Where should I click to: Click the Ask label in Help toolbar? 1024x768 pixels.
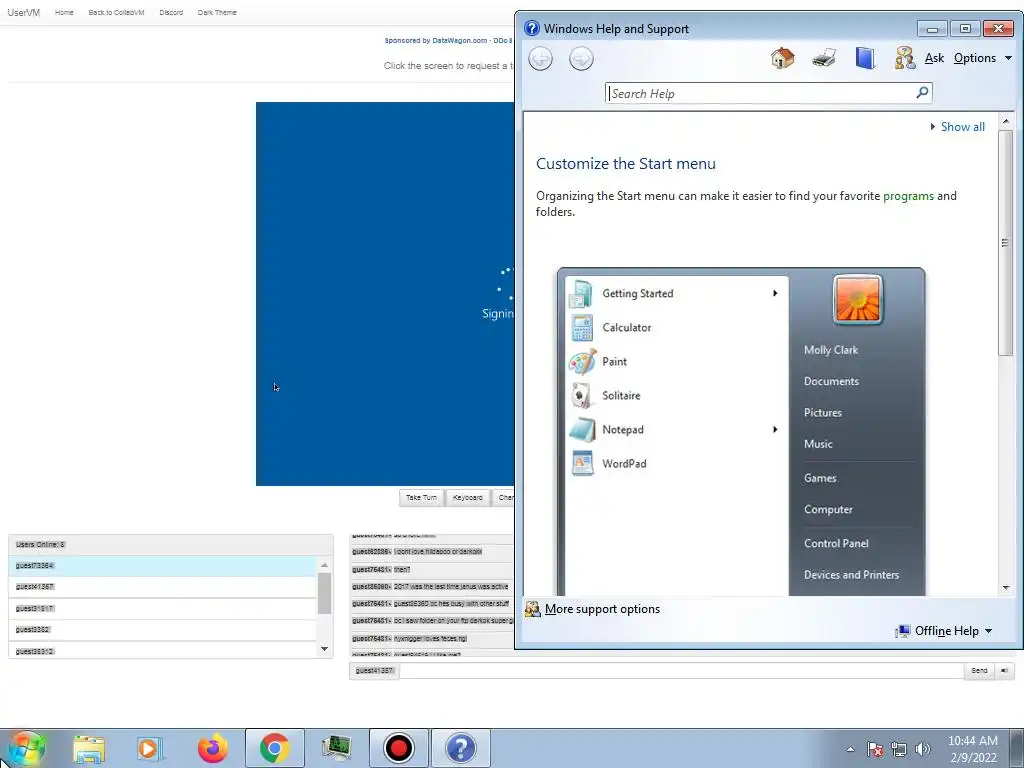coord(934,58)
